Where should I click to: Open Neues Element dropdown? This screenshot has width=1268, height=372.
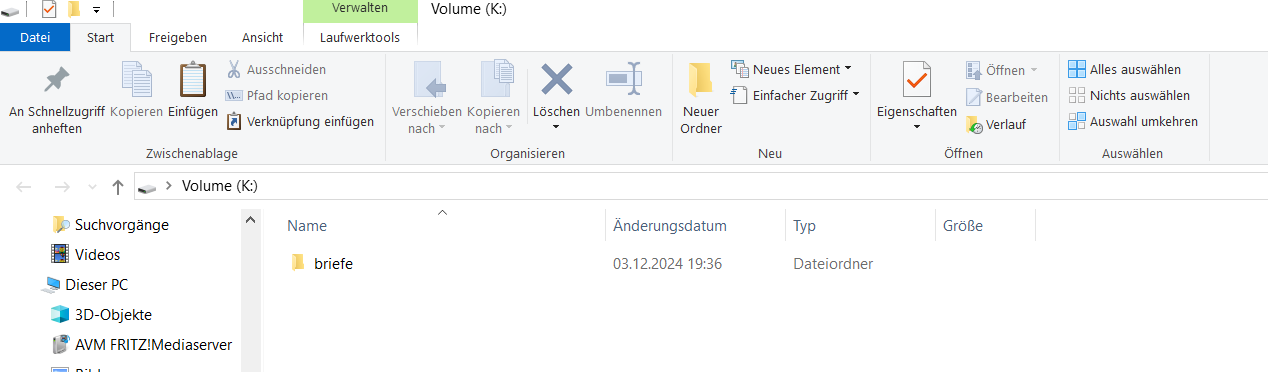point(791,69)
